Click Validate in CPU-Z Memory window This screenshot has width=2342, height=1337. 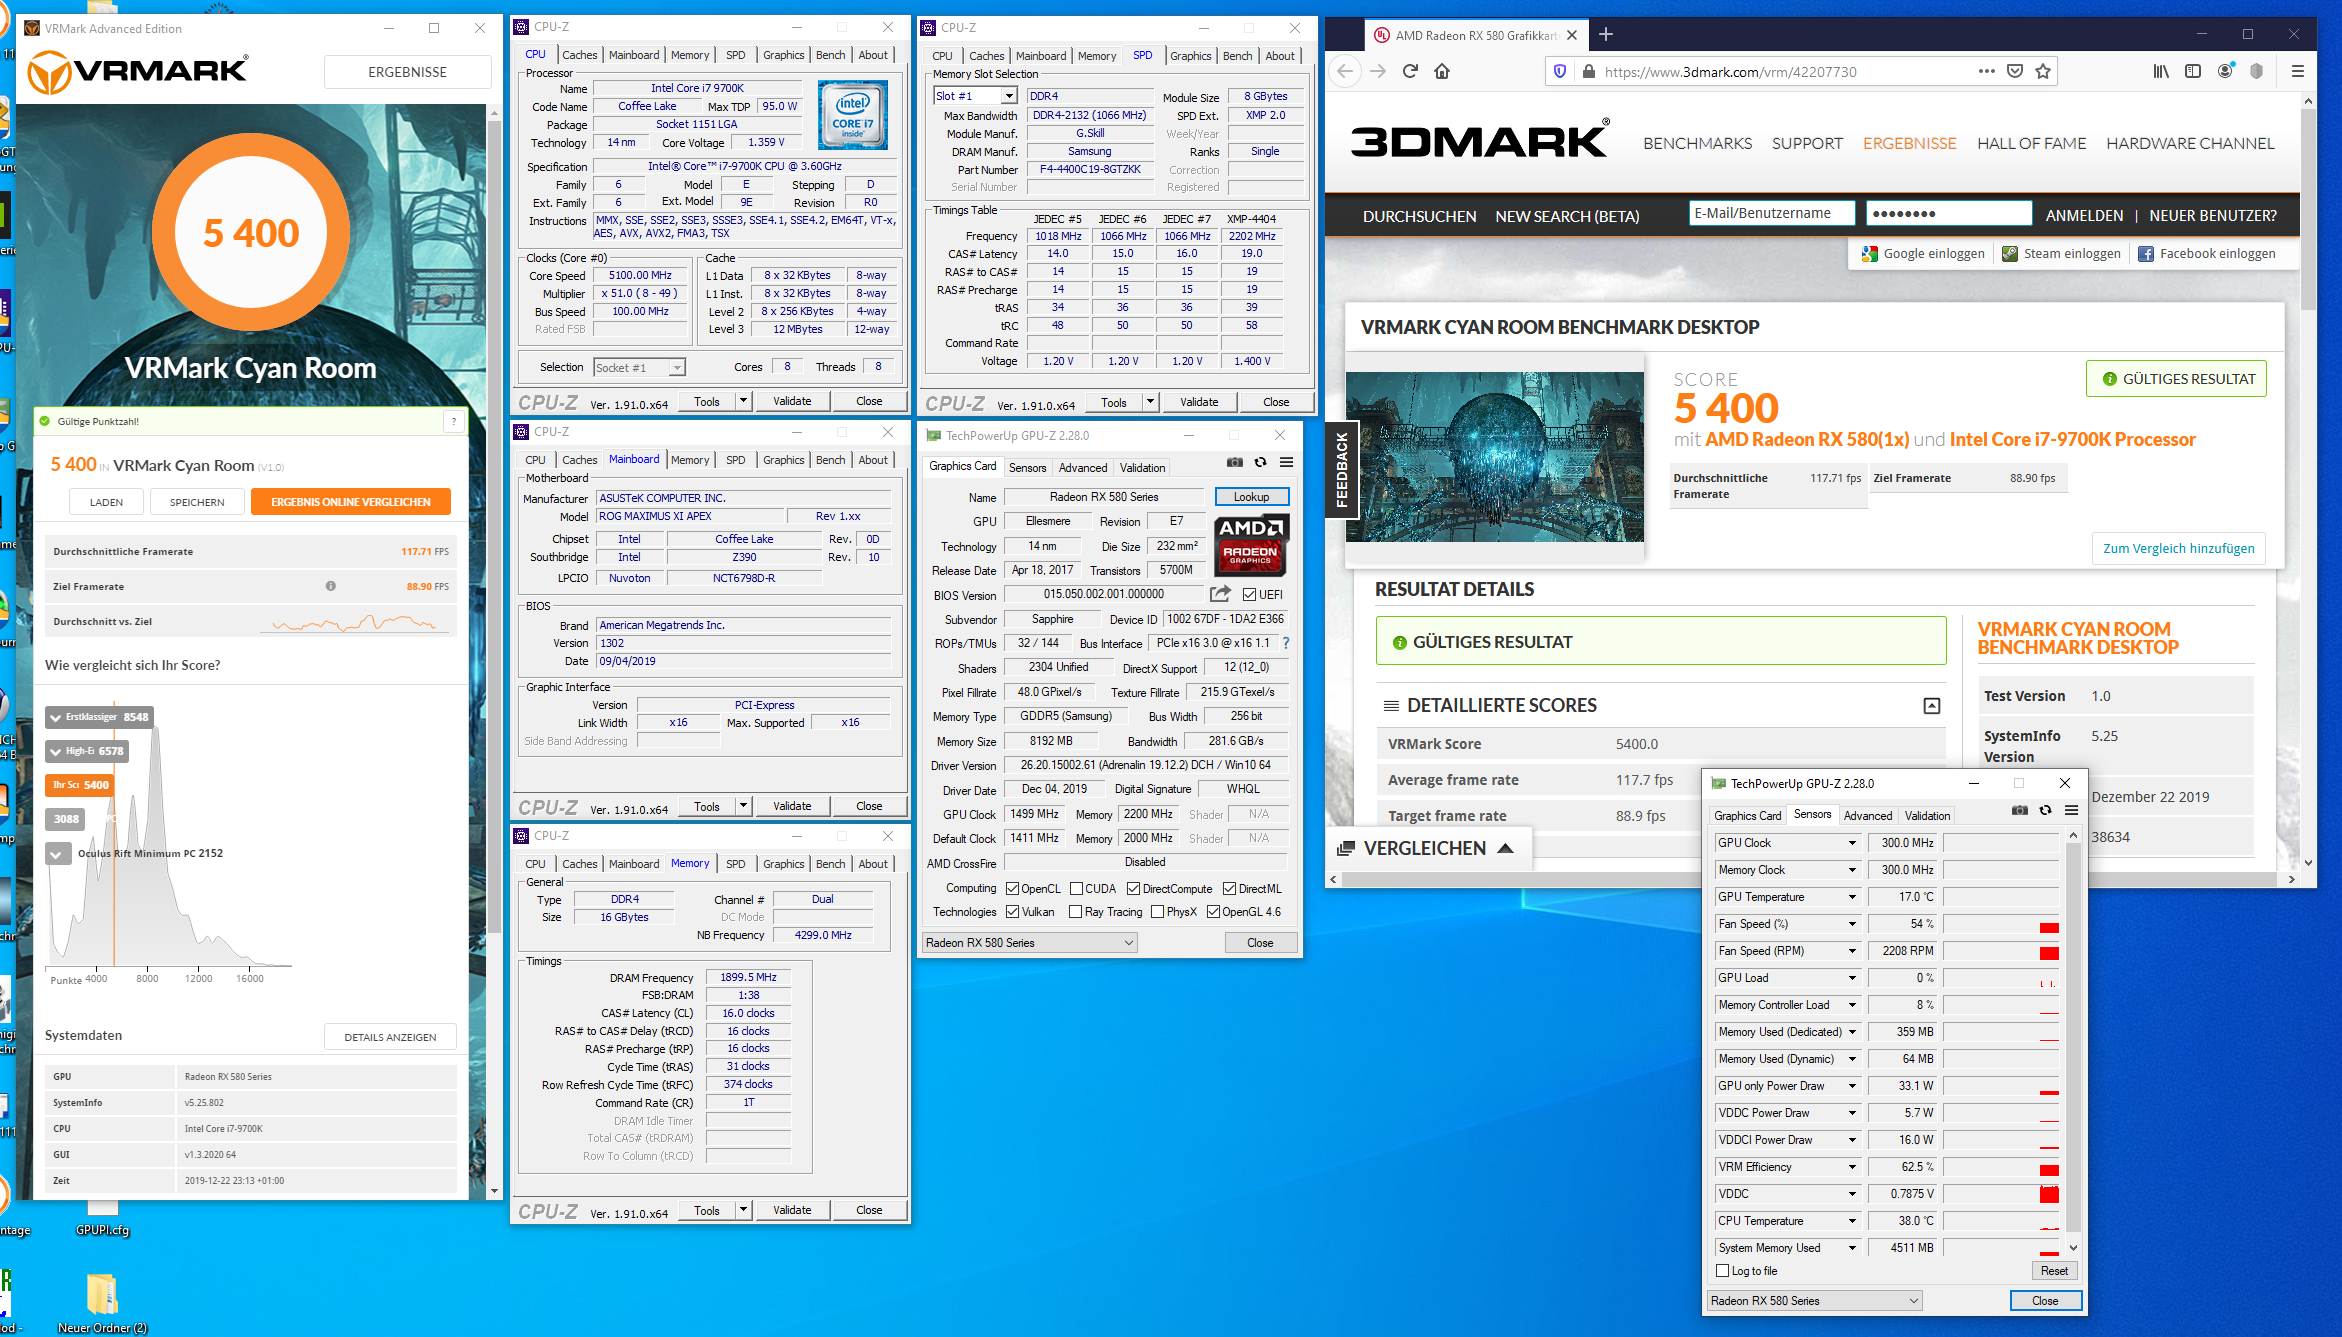pos(792,1210)
